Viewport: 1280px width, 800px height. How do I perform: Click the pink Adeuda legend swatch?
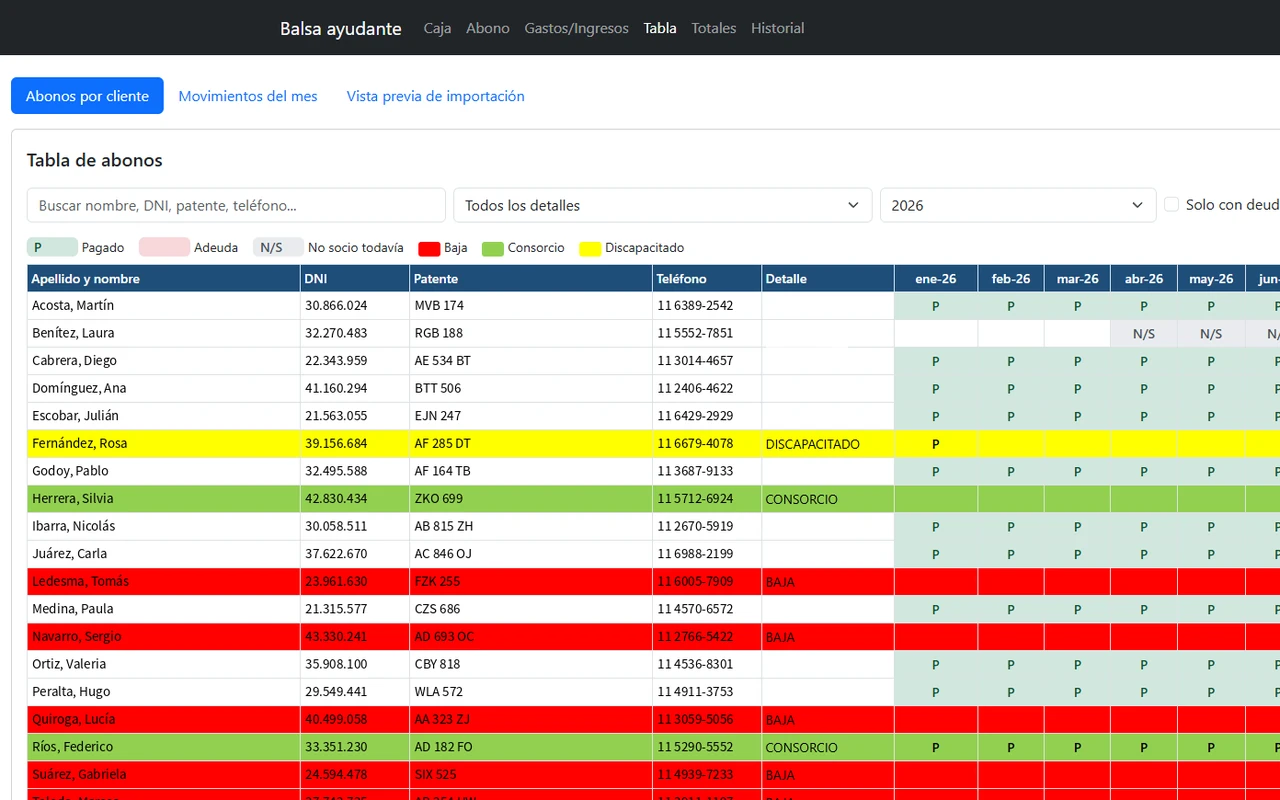pos(164,247)
